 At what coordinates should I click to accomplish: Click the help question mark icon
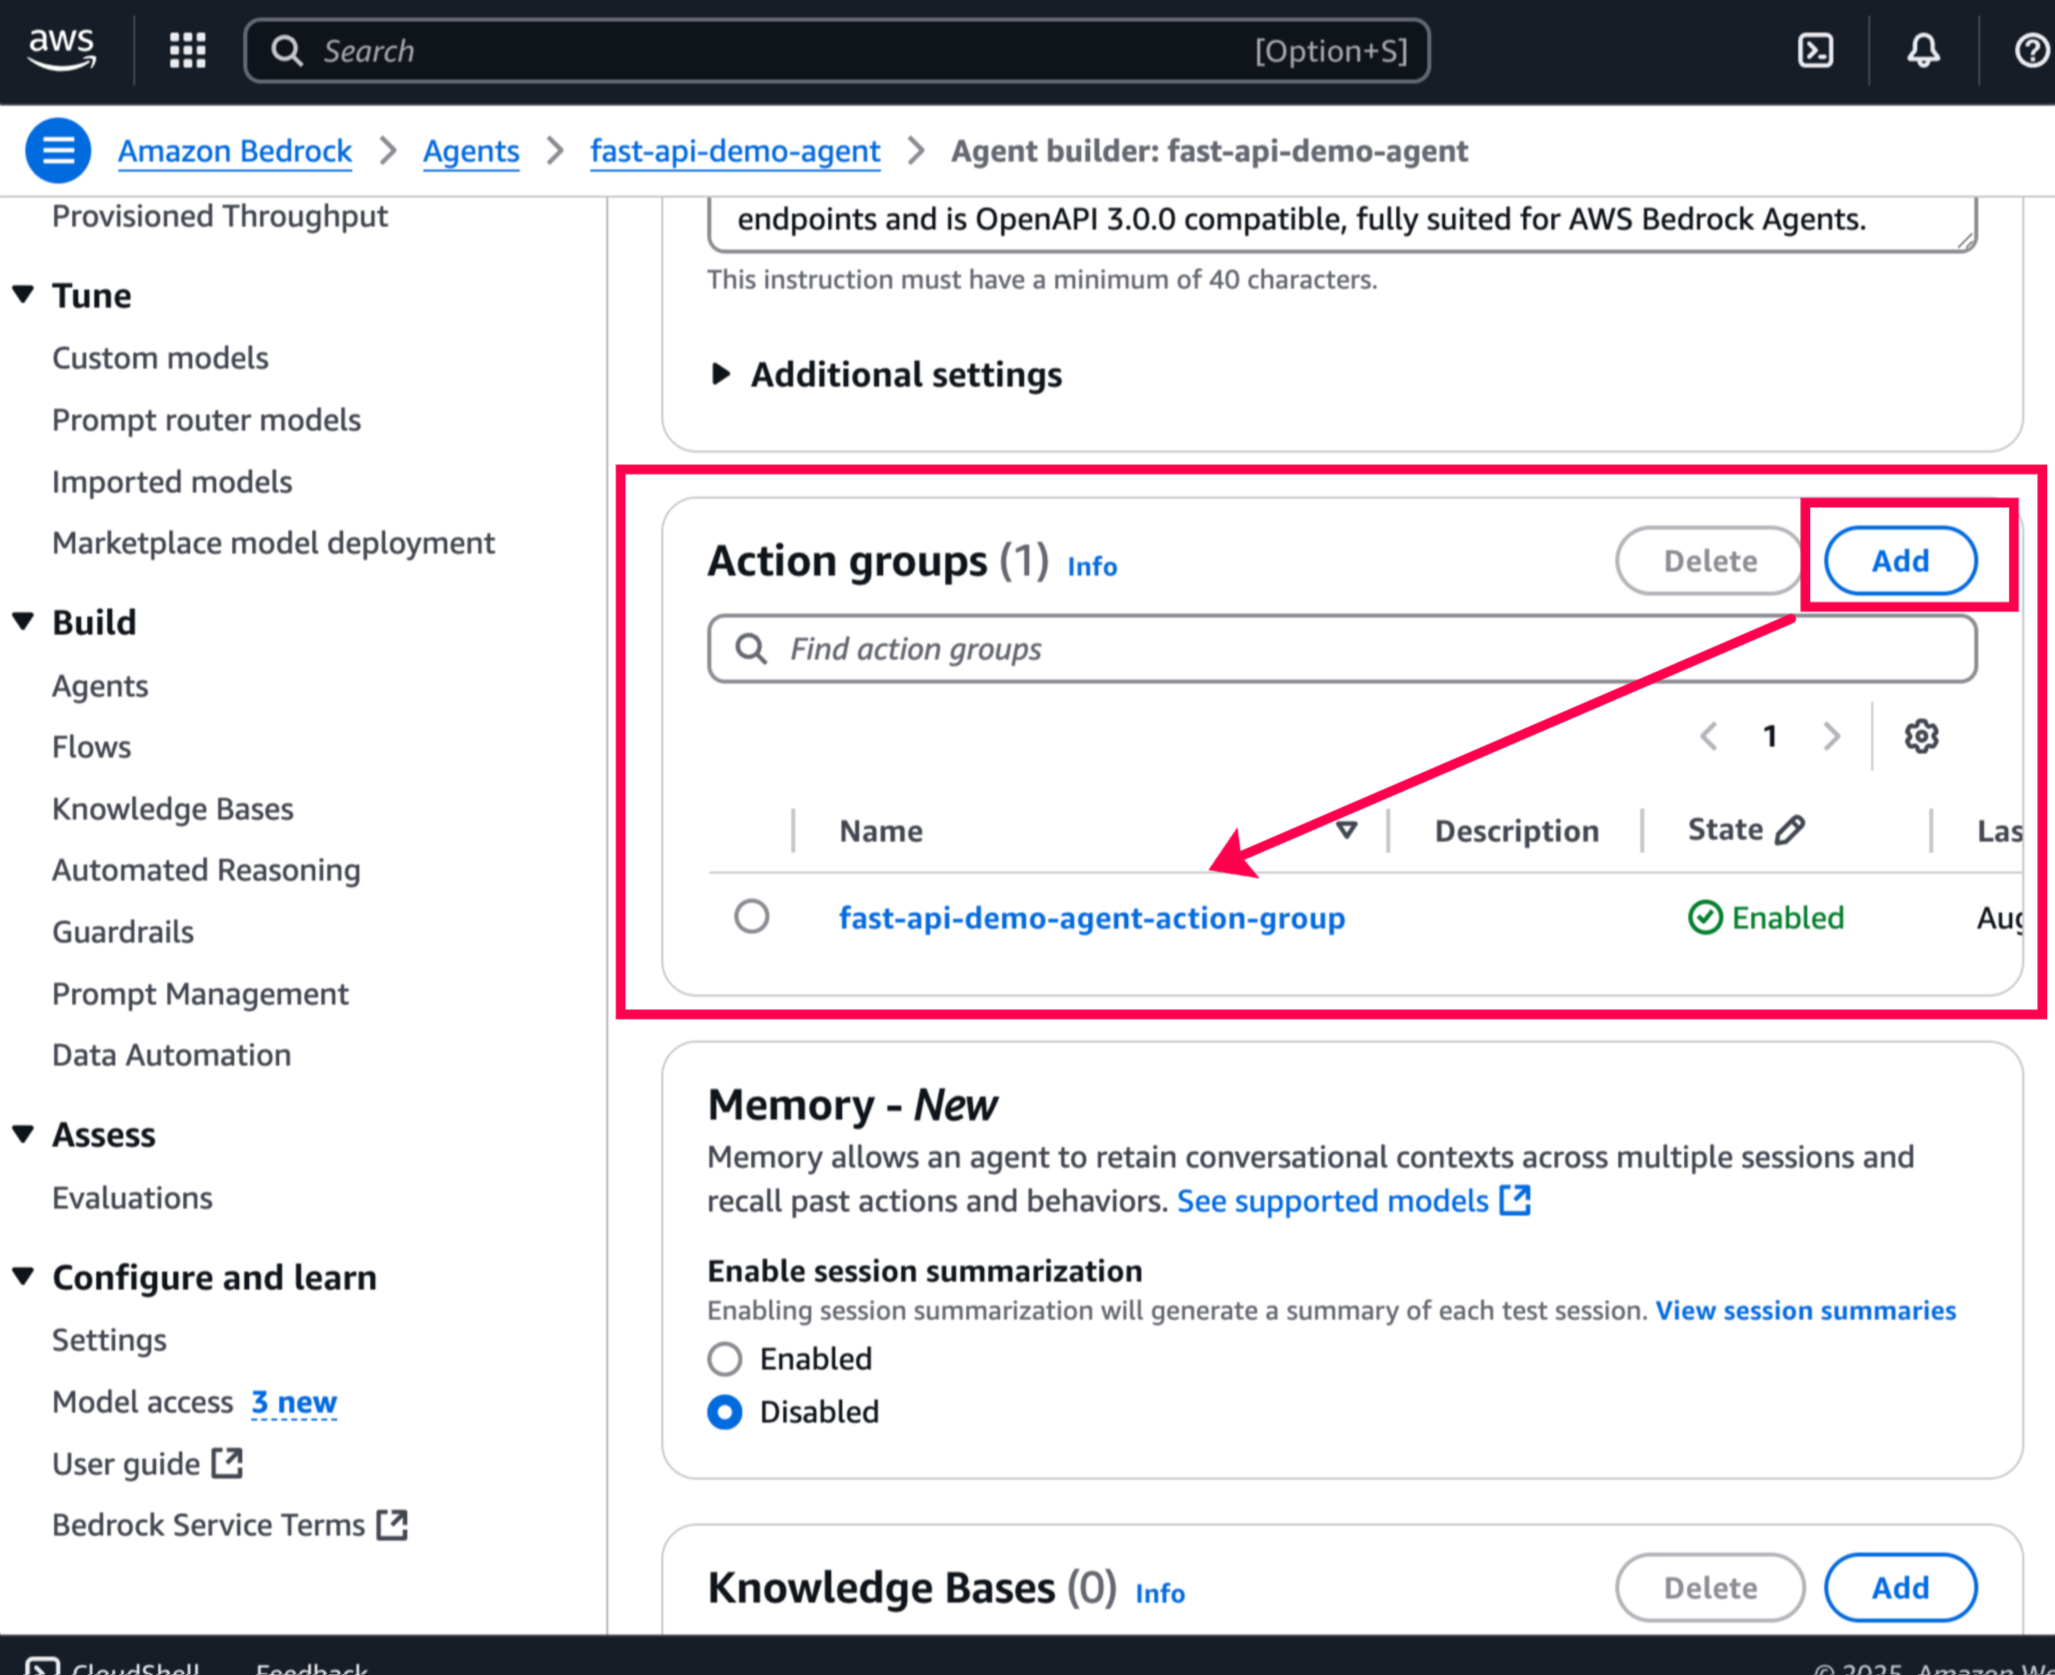[x=2031, y=50]
